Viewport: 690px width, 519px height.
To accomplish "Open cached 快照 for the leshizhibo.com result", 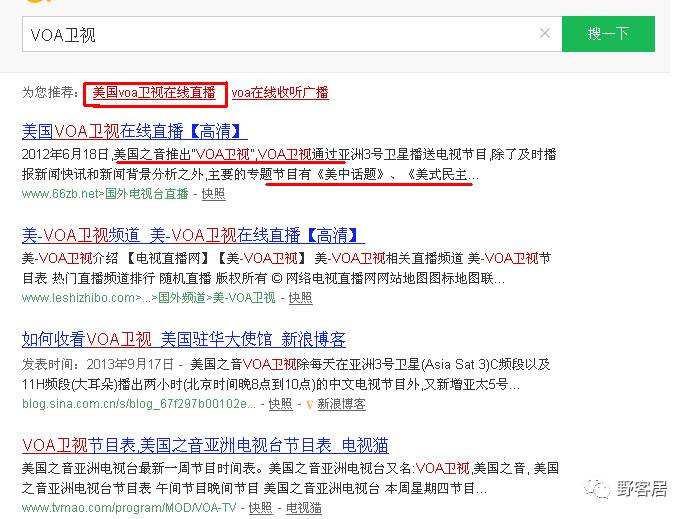I will [x=301, y=298].
